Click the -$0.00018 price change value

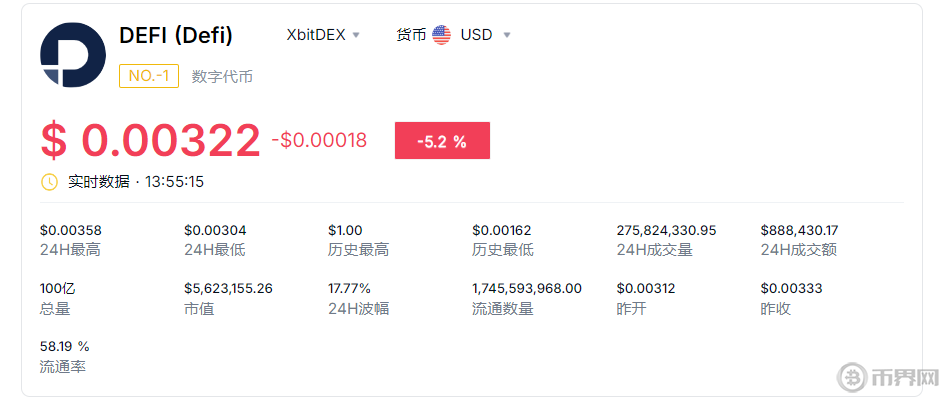click(319, 141)
